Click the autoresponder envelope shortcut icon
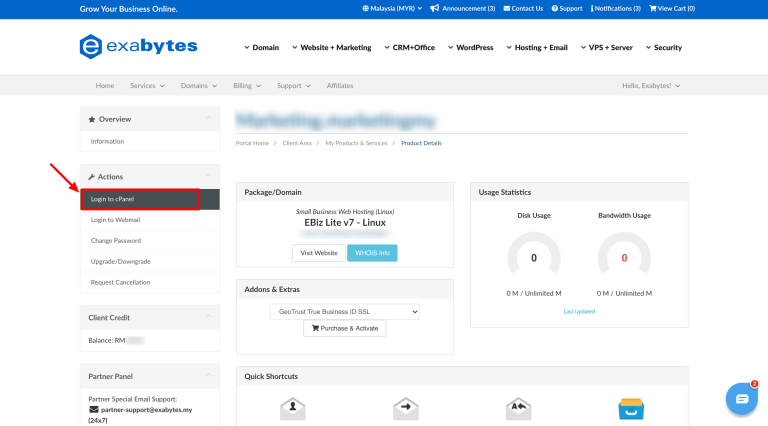Viewport: 768px width, 426px height. pos(518,409)
